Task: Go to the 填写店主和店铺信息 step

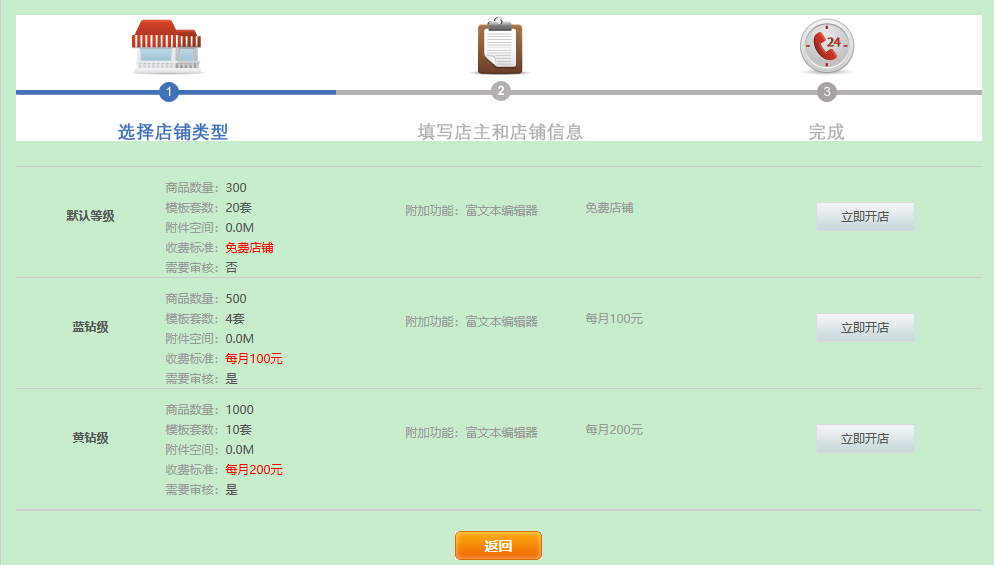Action: point(500,132)
